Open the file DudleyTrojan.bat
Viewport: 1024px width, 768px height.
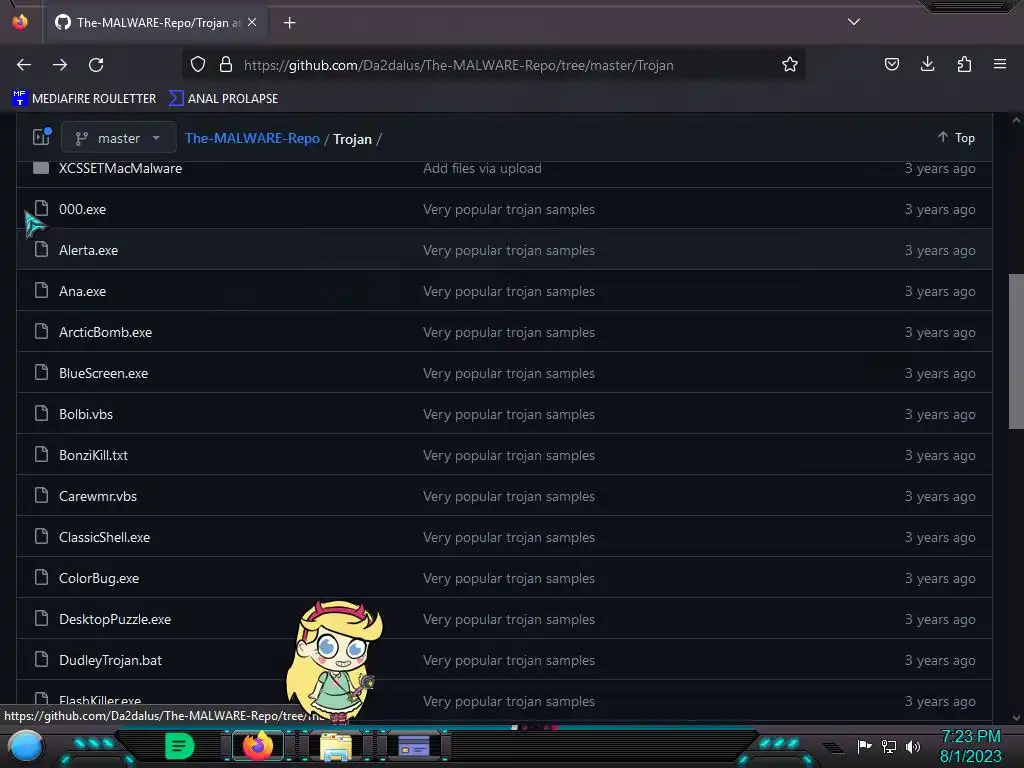pyautogui.click(x=110, y=661)
